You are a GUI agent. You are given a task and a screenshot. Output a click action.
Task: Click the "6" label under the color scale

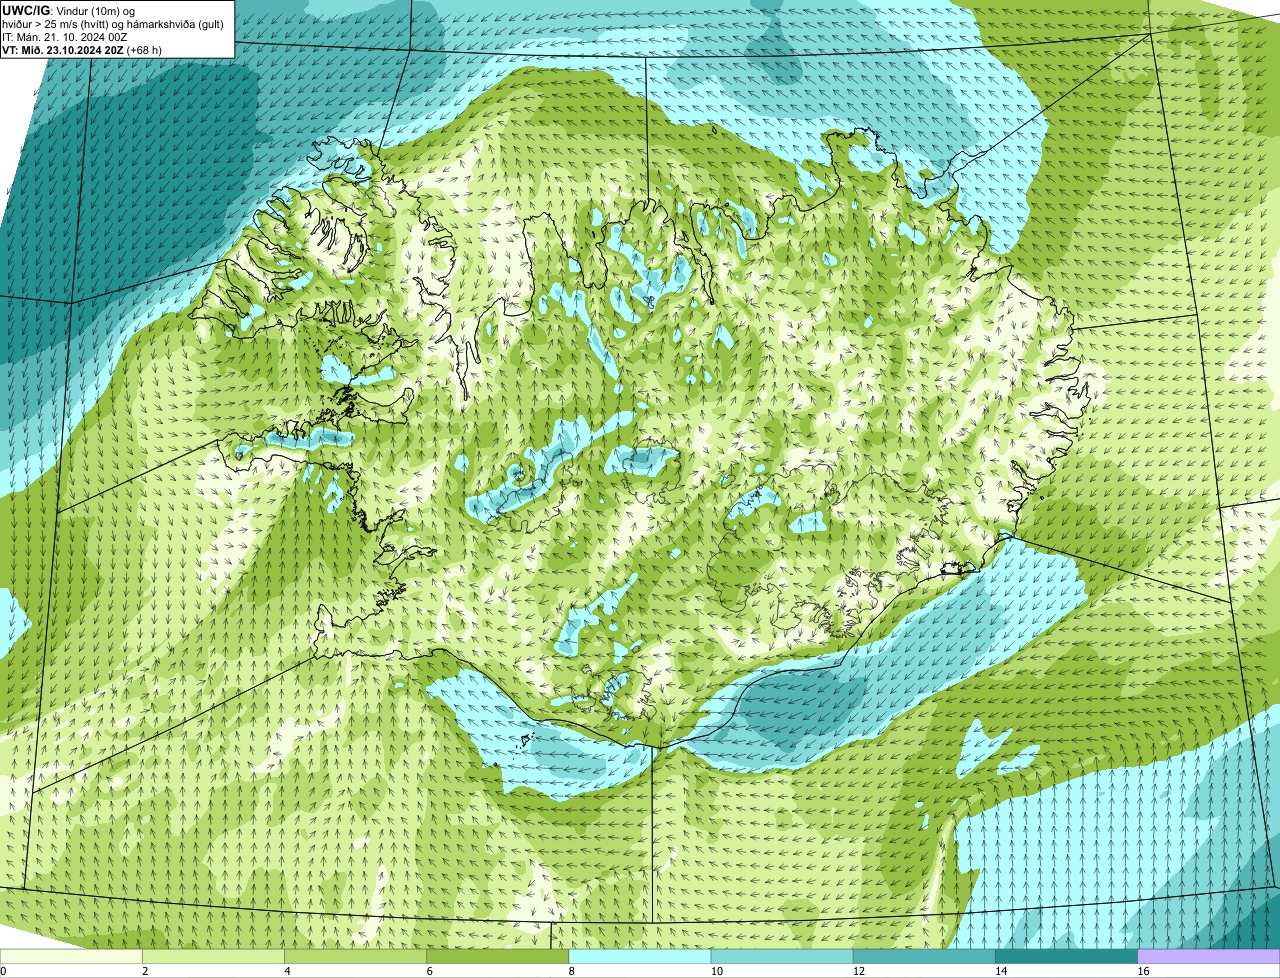coord(429,971)
